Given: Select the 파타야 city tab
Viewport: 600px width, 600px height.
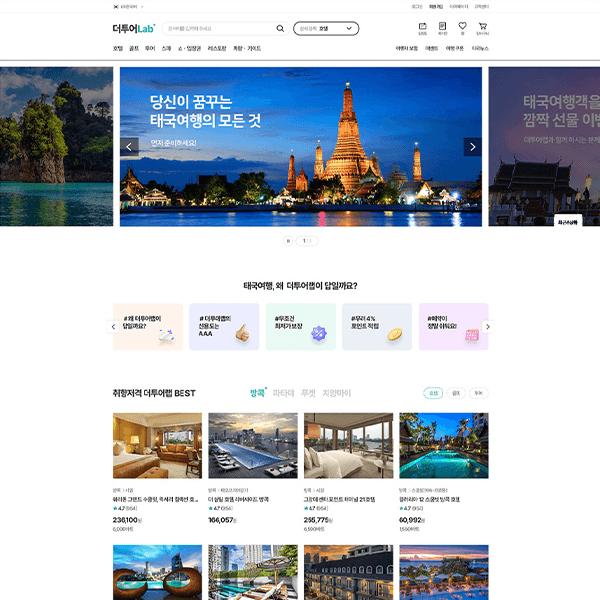Looking at the screenshot, I should 284,393.
